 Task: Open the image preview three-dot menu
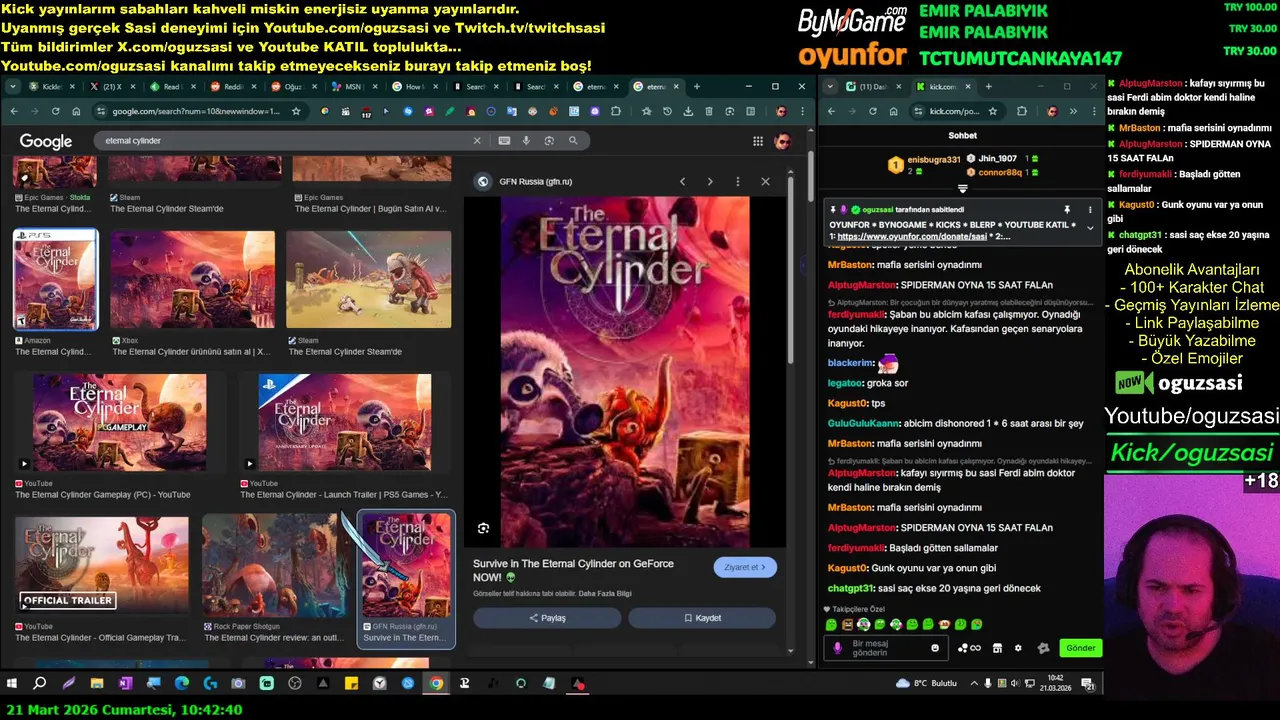pyautogui.click(x=738, y=181)
